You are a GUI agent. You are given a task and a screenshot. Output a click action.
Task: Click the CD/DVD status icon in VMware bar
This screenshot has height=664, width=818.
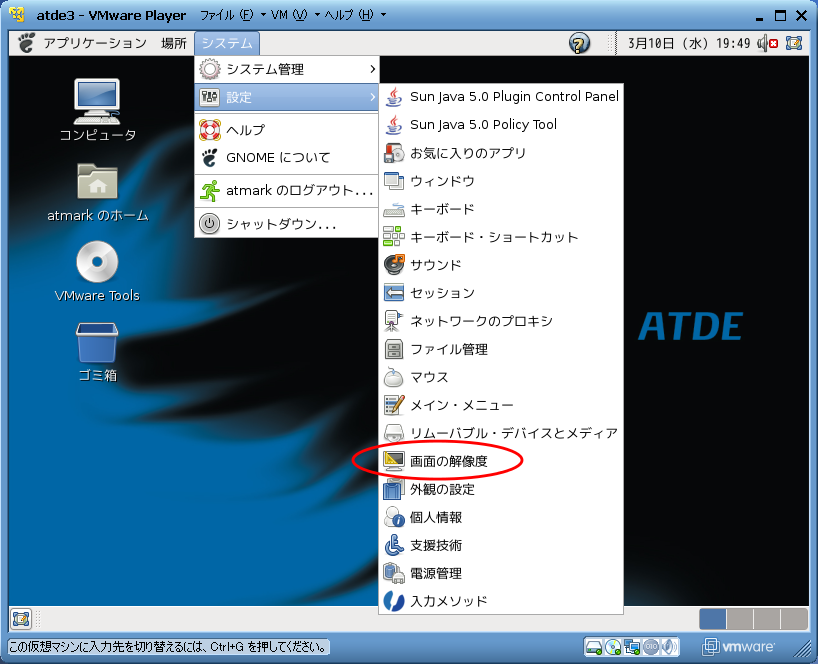pyautogui.click(x=613, y=647)
